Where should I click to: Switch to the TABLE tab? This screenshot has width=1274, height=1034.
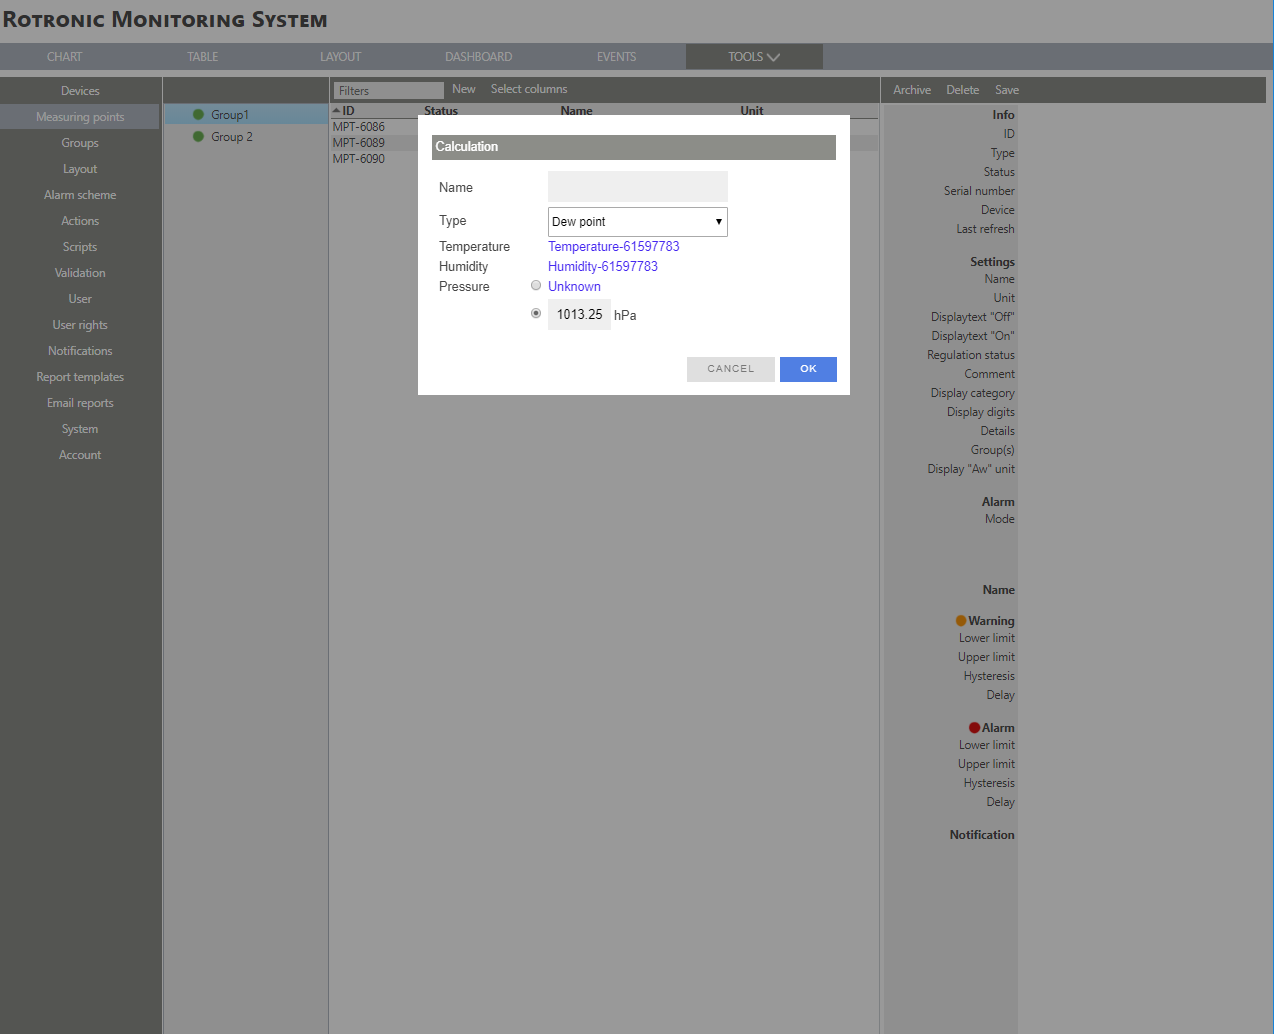[x=203, y=57]
